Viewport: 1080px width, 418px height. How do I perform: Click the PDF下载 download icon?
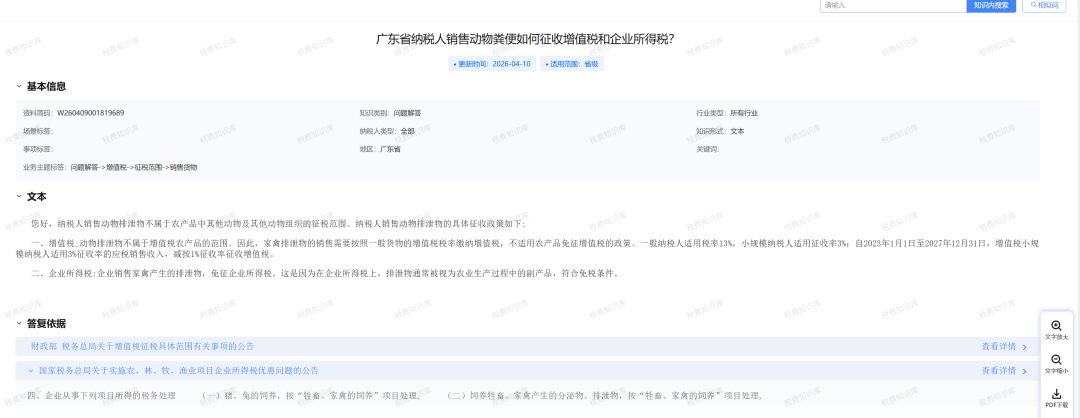(x=1057, y=394)
